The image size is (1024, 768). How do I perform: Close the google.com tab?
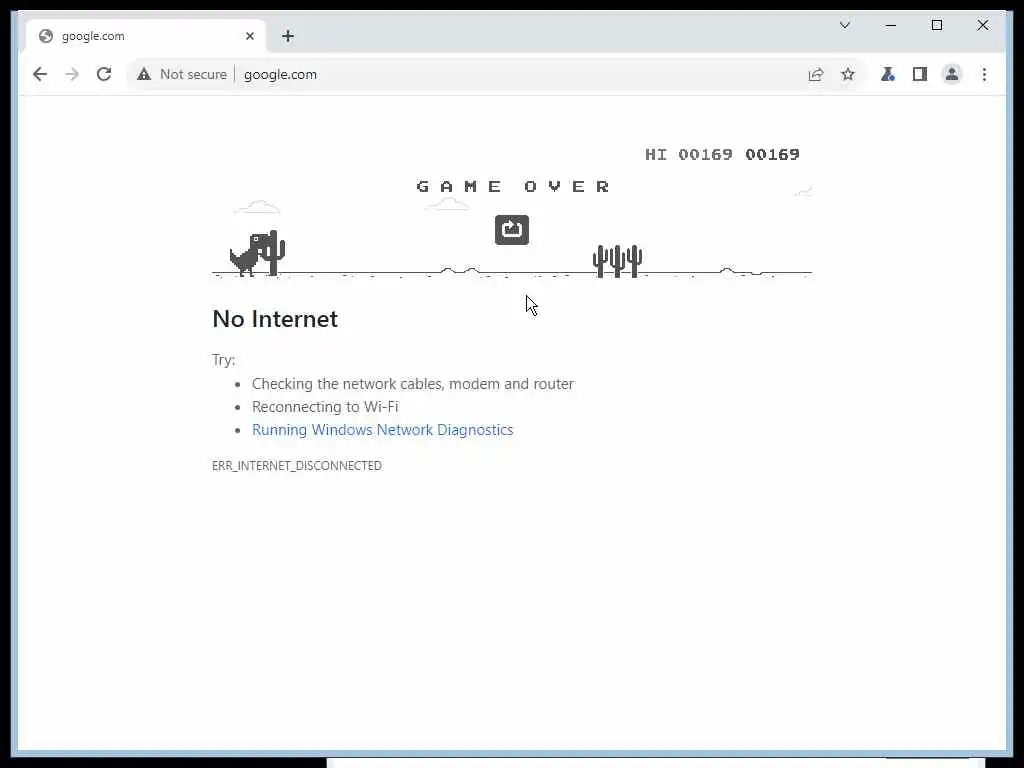[x=249, y=36]
